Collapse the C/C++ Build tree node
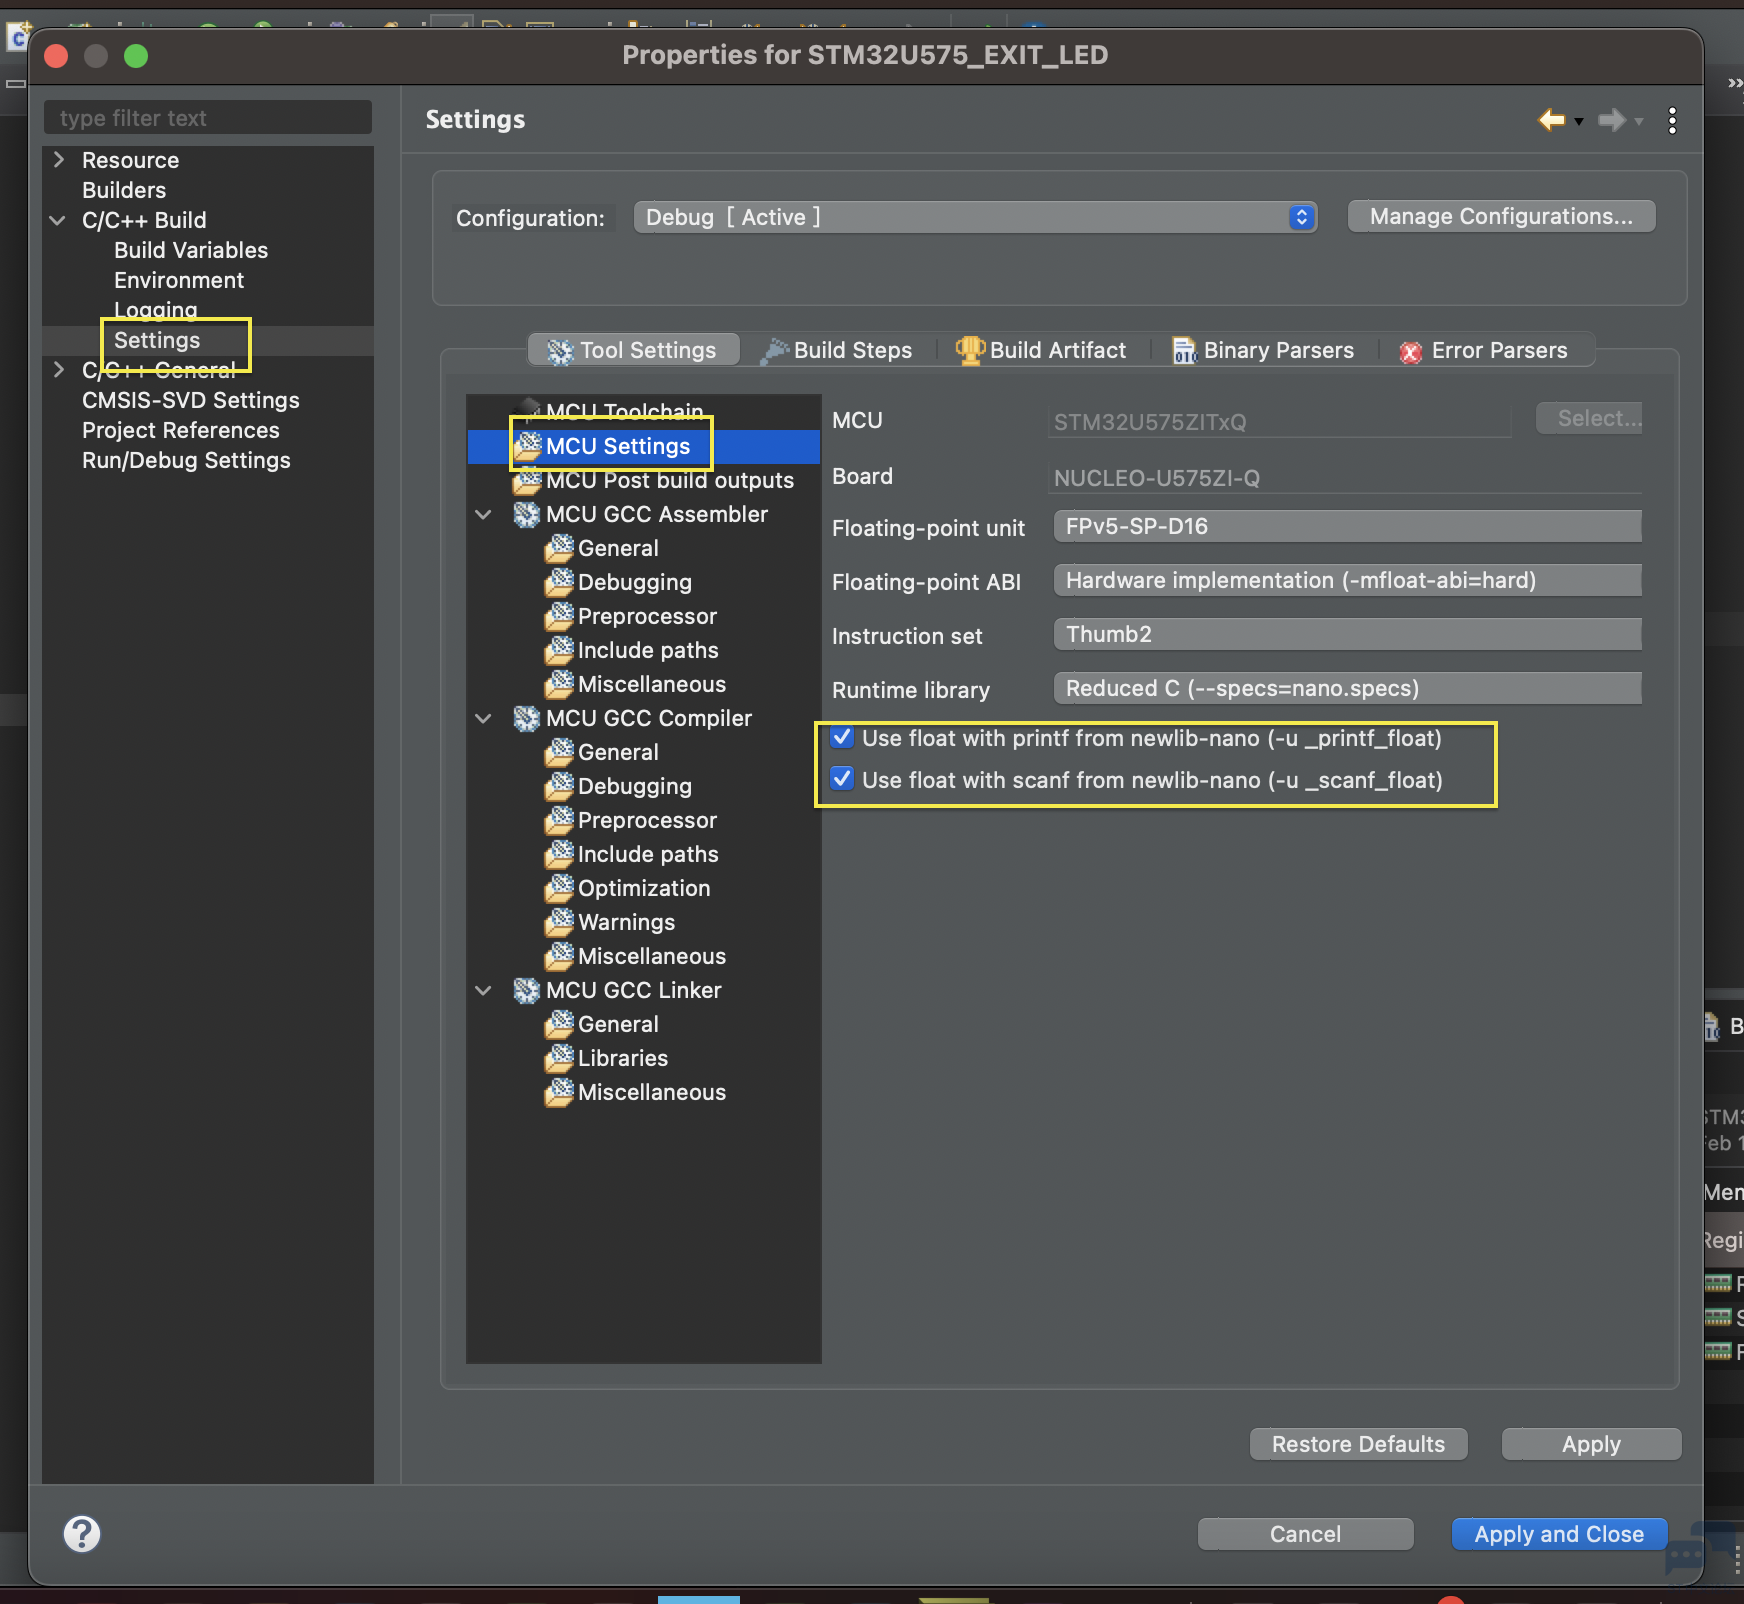The width and height of the screenshot is (1744, 1604). (x=58, y=220)
